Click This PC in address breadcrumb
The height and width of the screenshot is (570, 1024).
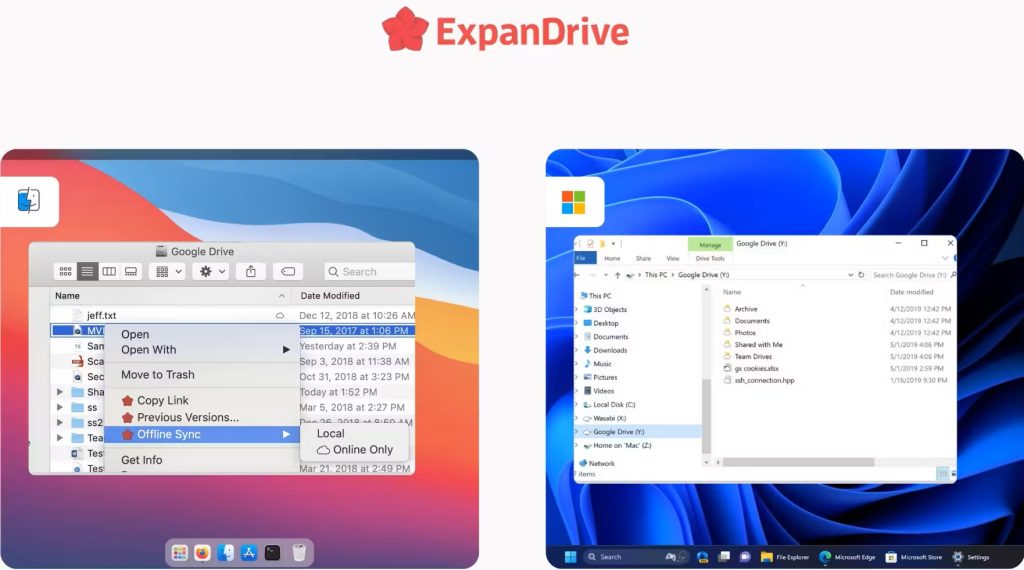tap(656, 275)
